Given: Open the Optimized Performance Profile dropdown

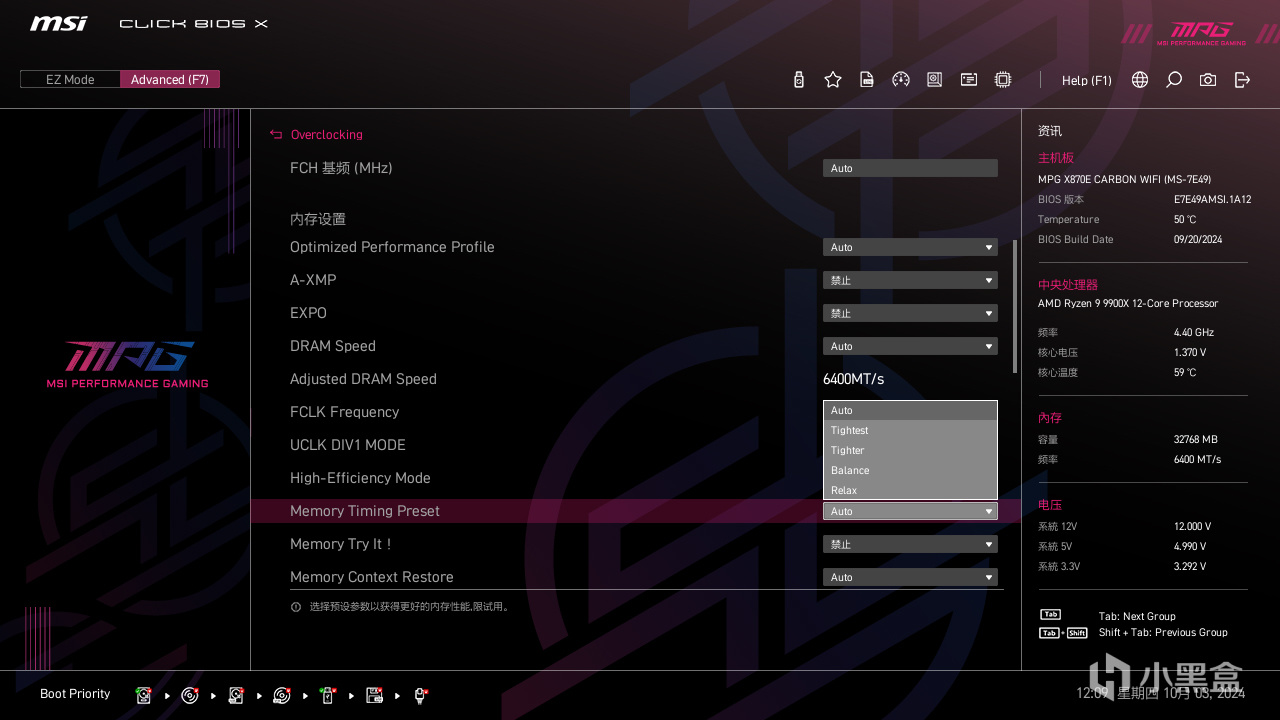Looking at the screenshot, I should coord(910,247).
